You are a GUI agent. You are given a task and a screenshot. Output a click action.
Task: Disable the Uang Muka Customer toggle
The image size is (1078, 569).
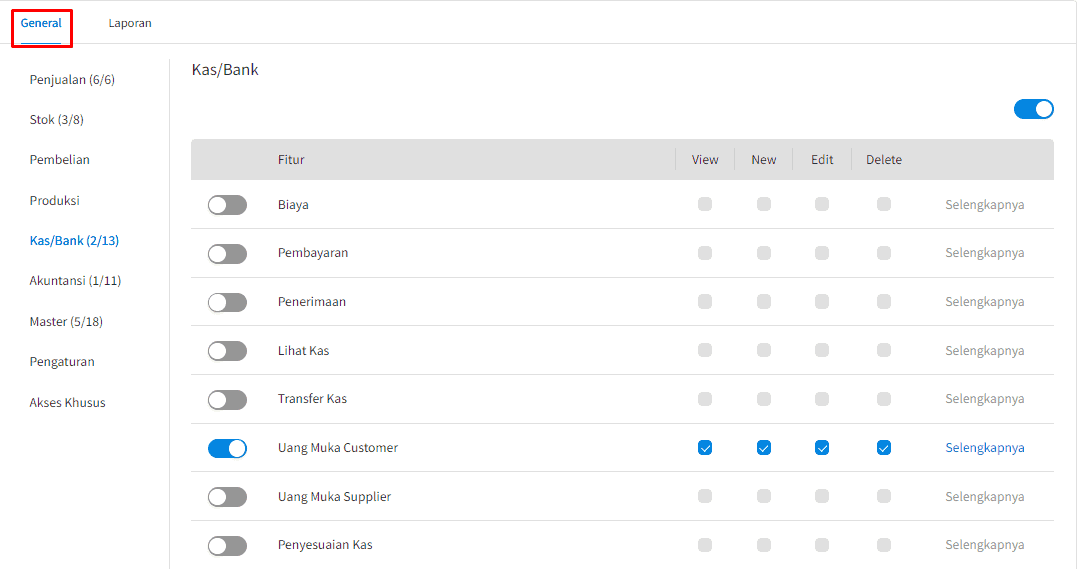(x=227, y=448)
